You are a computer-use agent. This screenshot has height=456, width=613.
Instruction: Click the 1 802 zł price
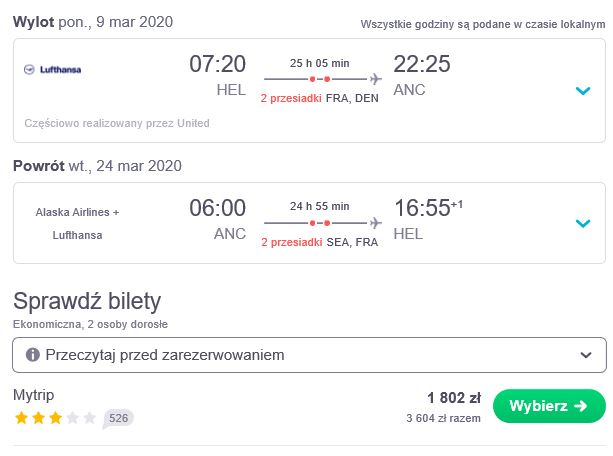click(454, 398)
